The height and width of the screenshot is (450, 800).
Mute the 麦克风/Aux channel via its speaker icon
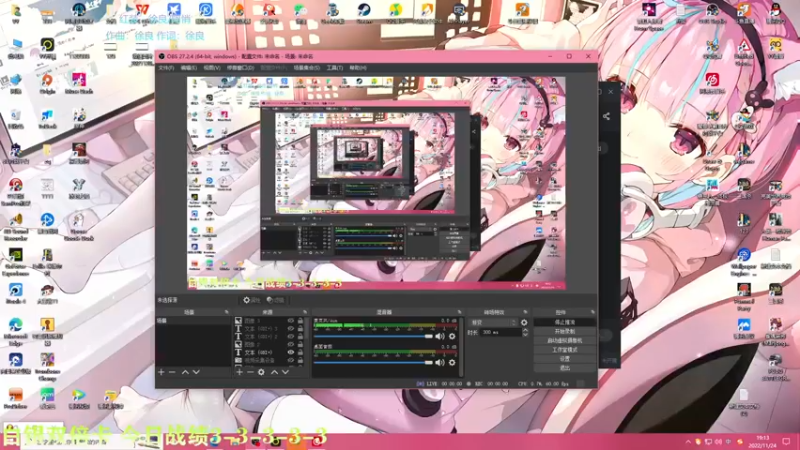coord(440,336)
